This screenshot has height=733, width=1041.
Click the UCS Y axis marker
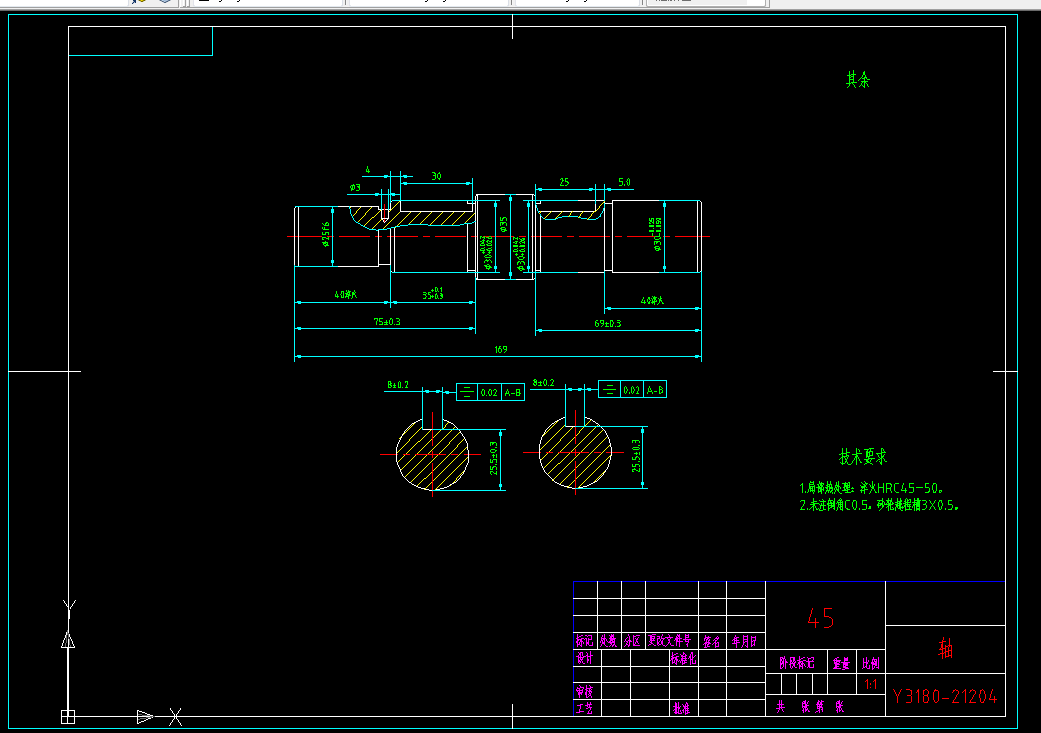69,608
